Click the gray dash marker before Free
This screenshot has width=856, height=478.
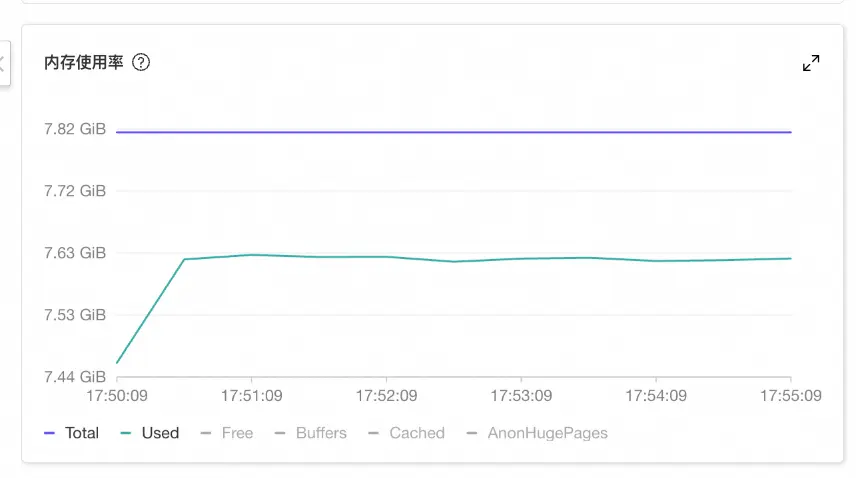(206, 433)
